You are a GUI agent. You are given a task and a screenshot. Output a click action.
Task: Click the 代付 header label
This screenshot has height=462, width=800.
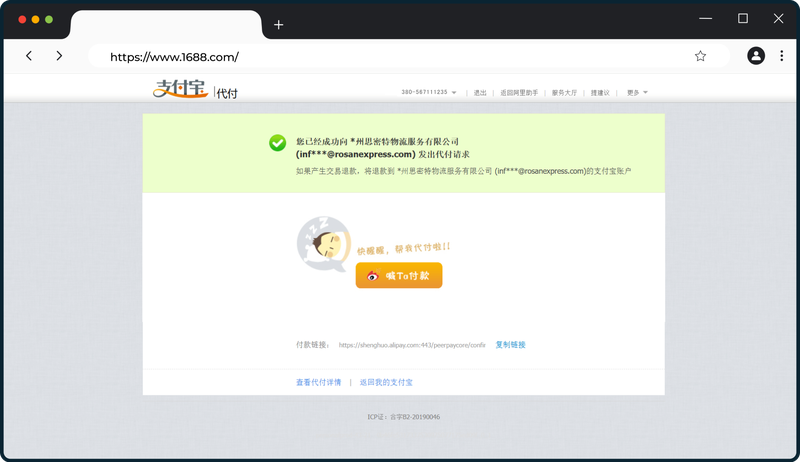coord(227,93)
